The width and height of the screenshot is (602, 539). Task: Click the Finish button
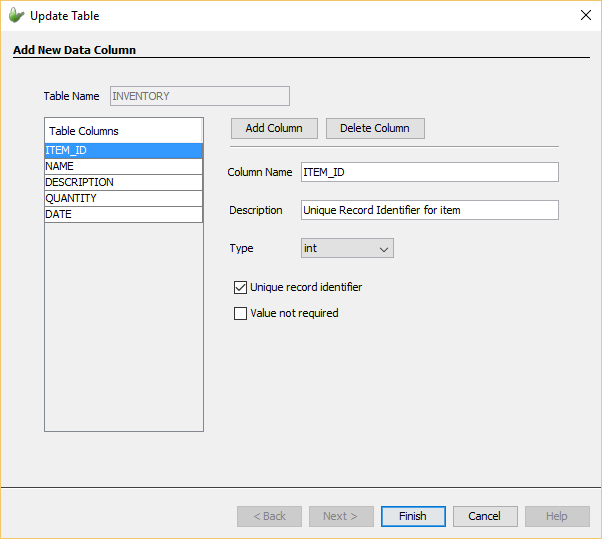[413, 516]
